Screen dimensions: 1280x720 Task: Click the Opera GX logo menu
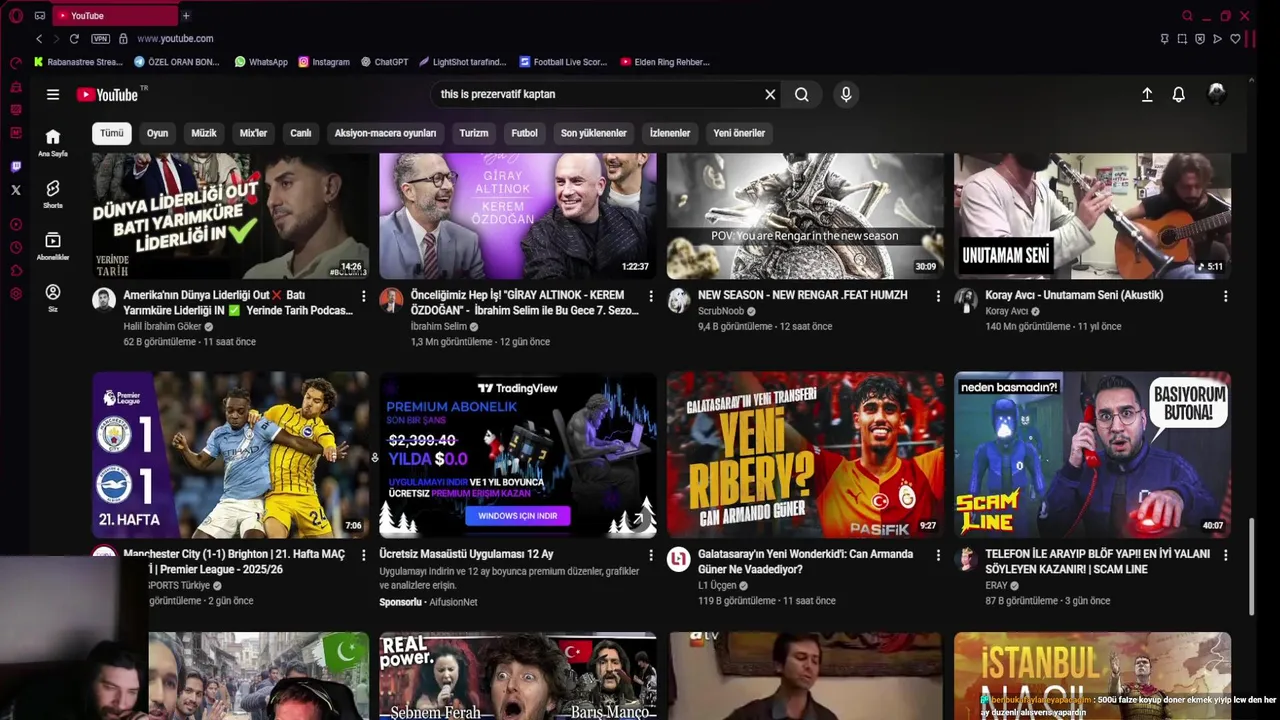point(15,16)
